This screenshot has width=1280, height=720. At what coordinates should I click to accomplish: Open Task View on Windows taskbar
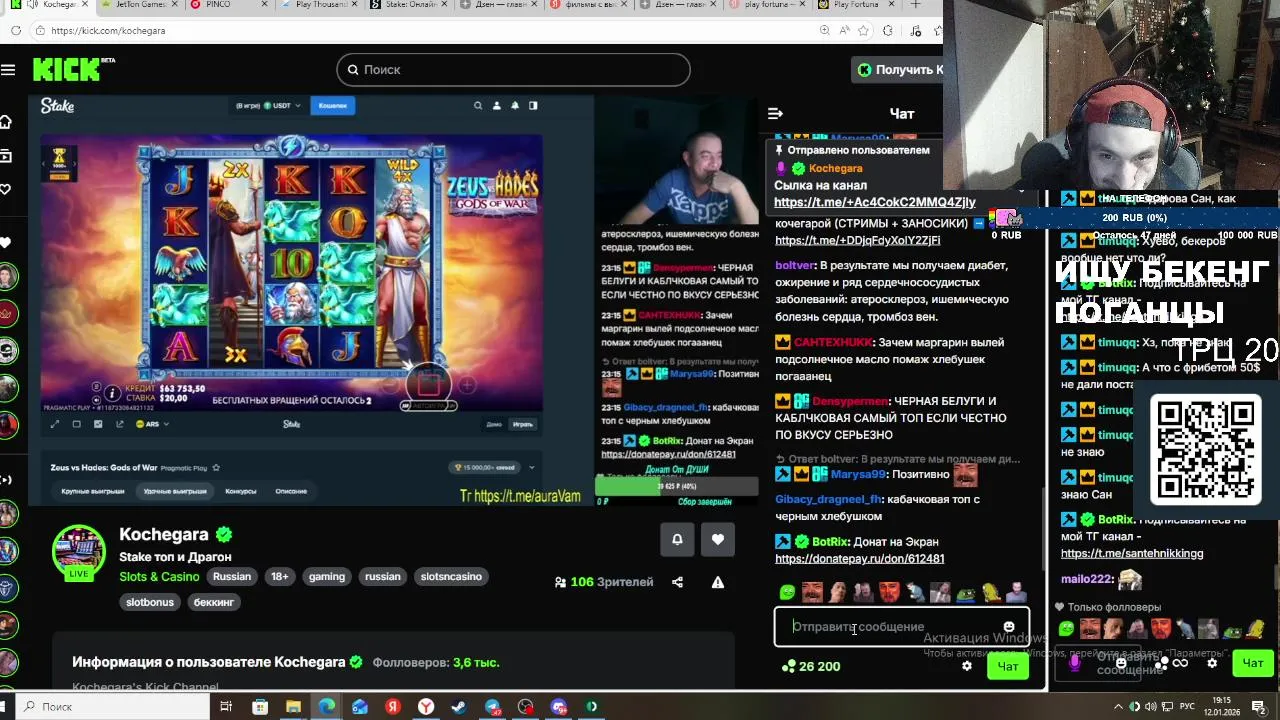click(226, 707)
